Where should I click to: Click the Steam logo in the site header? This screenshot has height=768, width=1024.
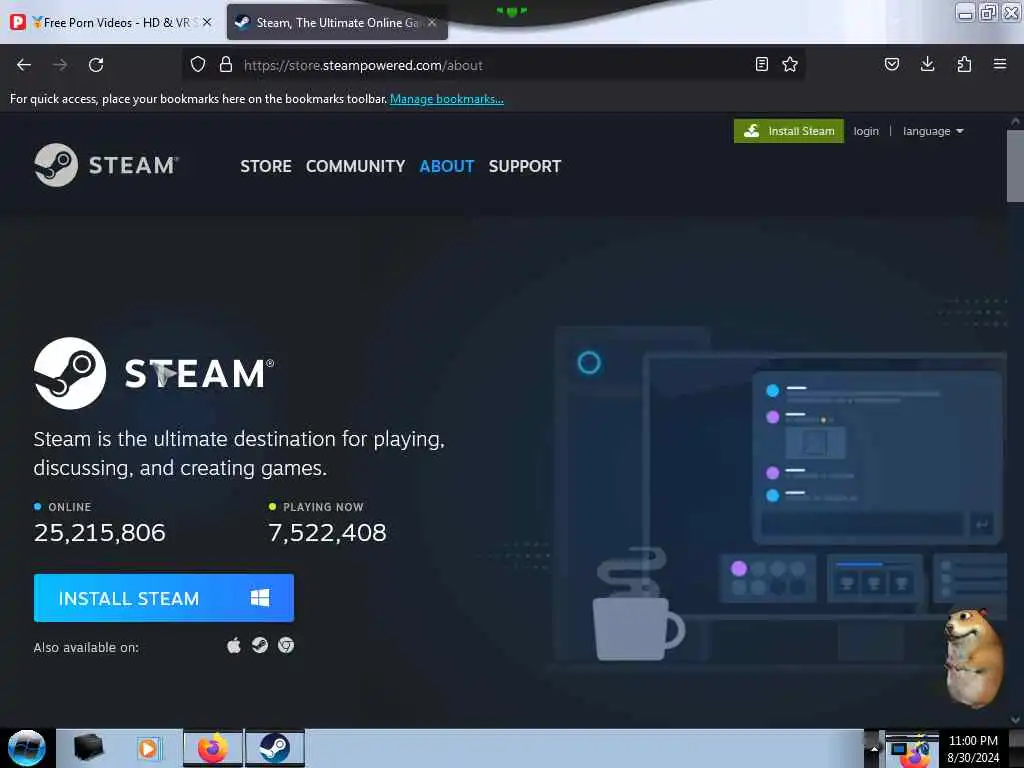(x=106, y=165)
